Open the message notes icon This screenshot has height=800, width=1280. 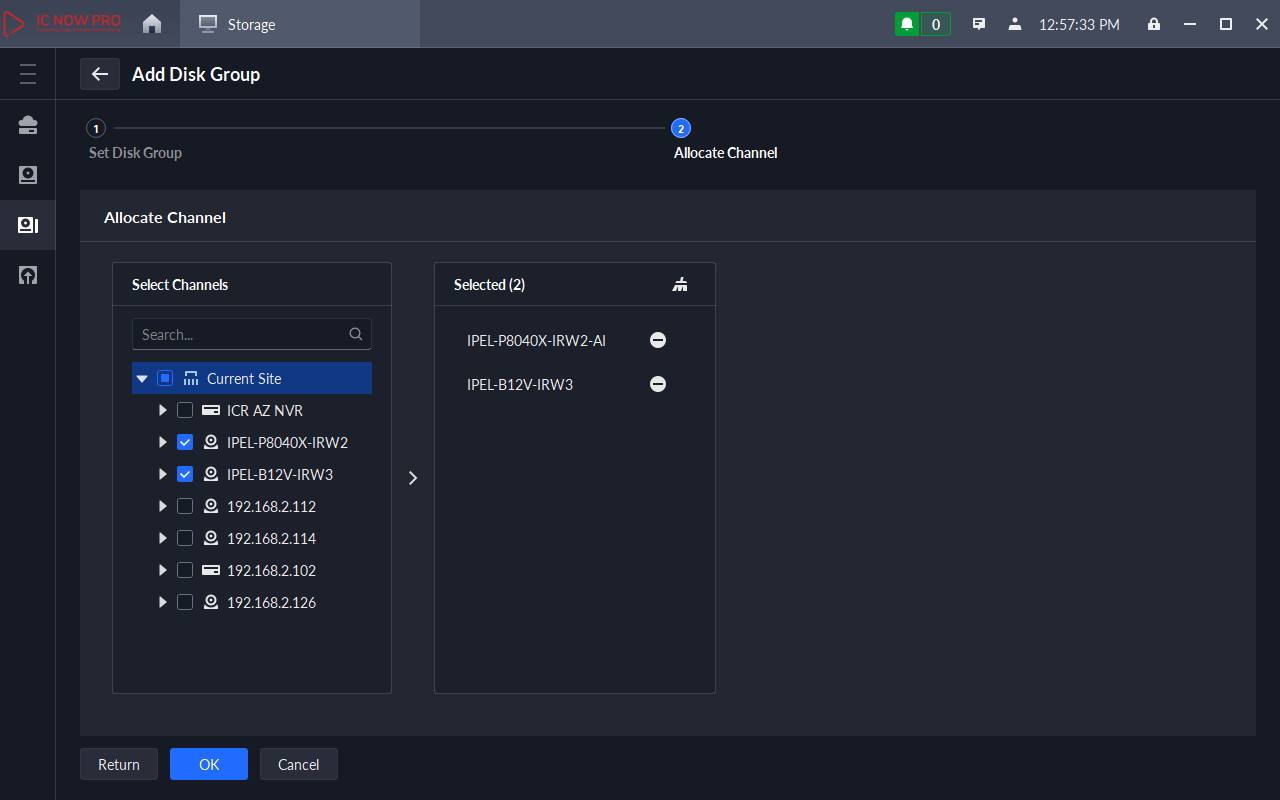click(980, 24)
